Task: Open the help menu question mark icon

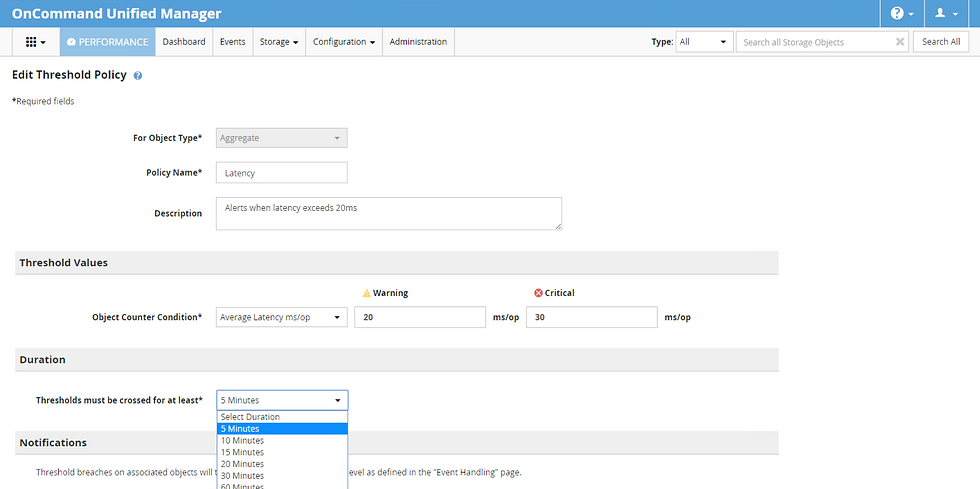Action: (x=897, y=13)
